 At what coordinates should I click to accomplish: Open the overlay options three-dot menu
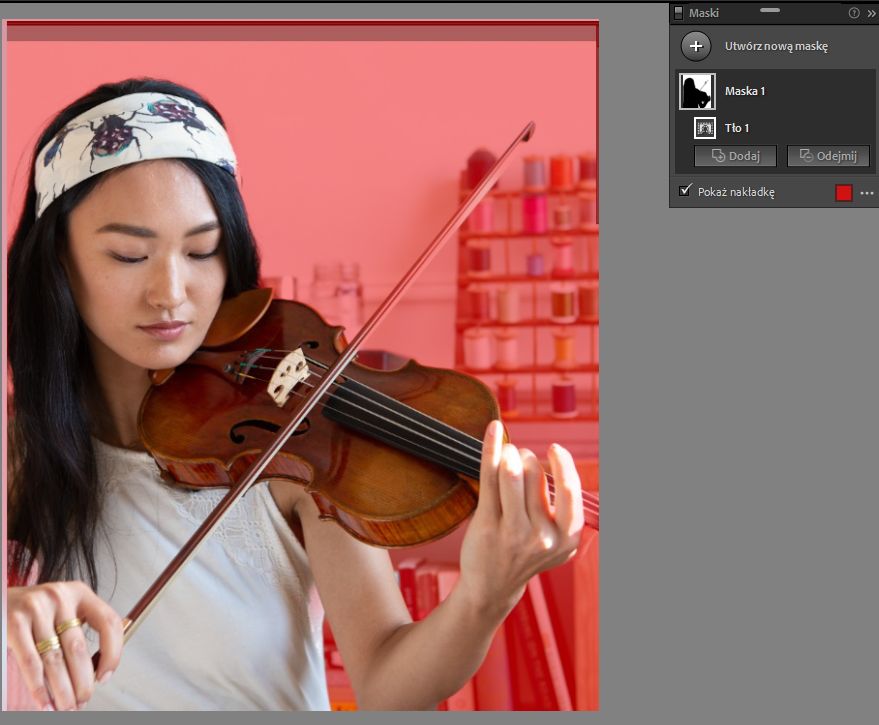[x=867, y=193]
